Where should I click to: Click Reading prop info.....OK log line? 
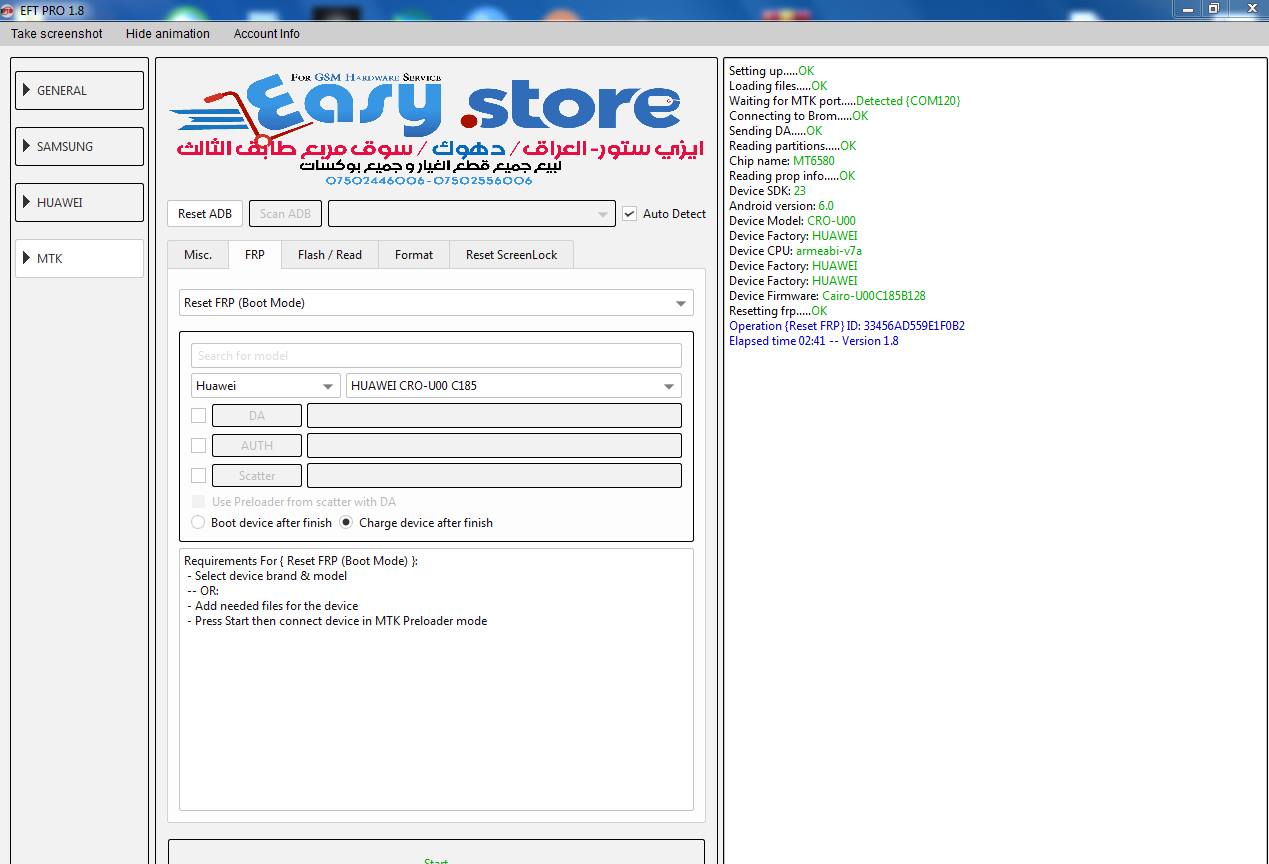coord(792,176)
